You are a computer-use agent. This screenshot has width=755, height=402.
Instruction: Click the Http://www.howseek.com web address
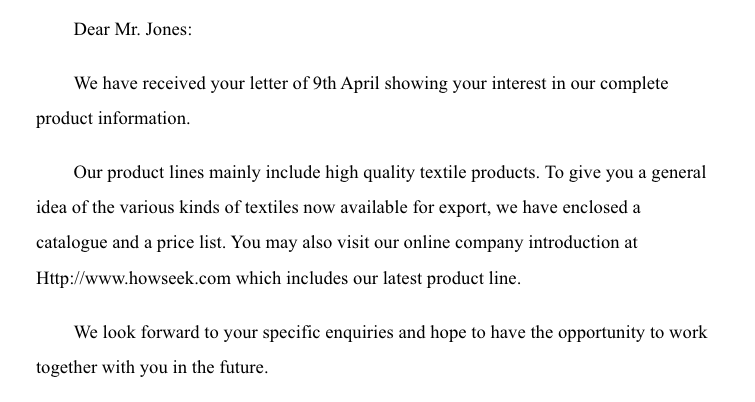(x=133, y=278)
